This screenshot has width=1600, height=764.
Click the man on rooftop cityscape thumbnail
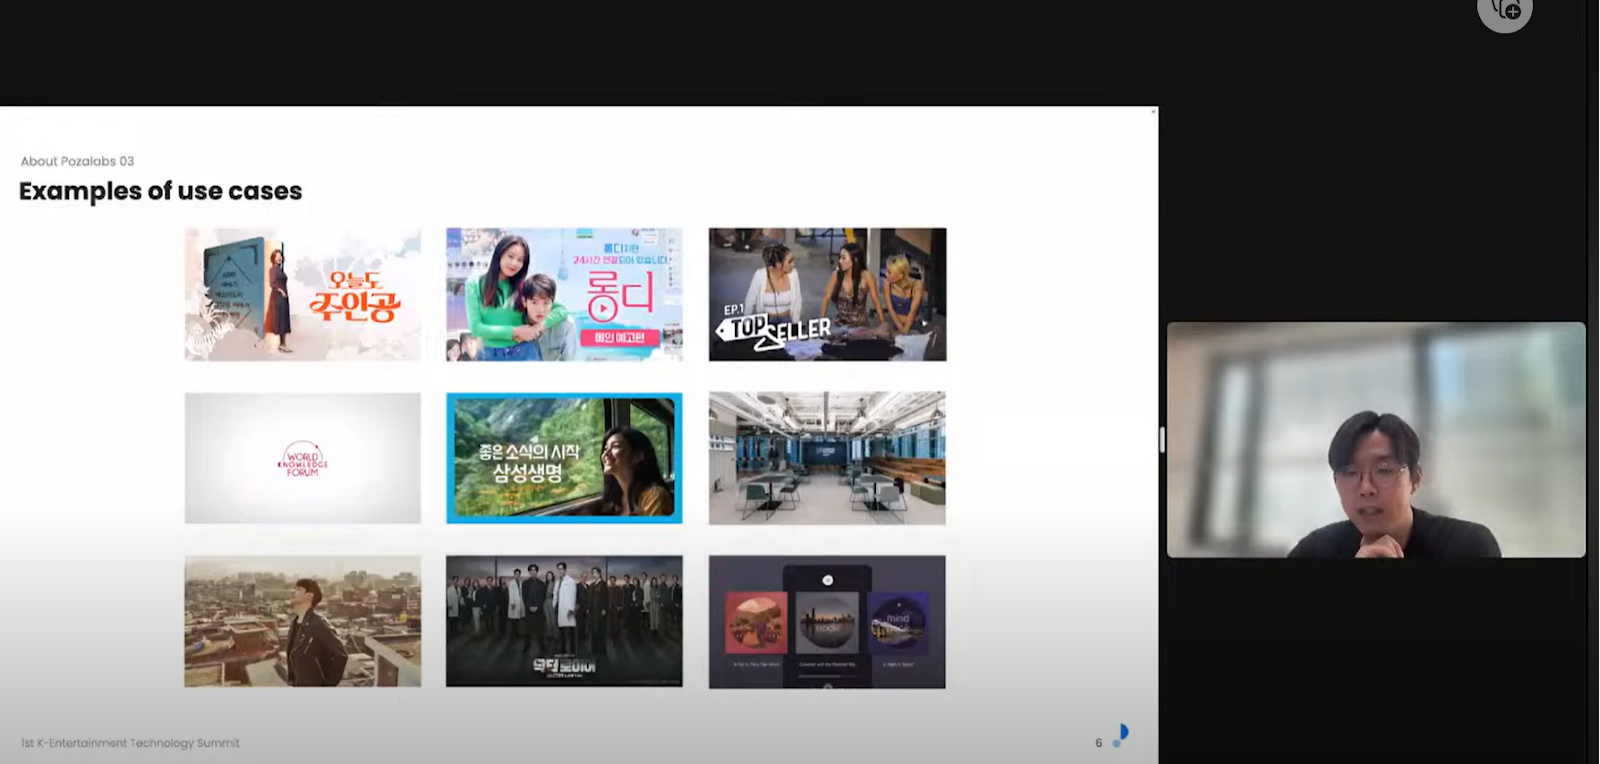303,621
